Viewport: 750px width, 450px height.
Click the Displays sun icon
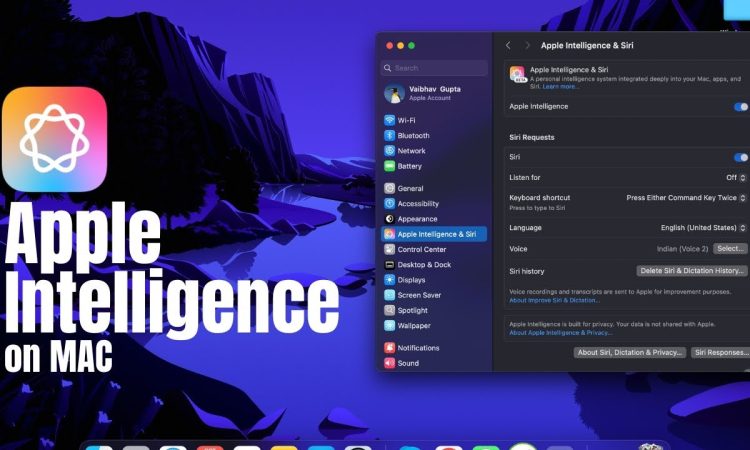point(389,280)
